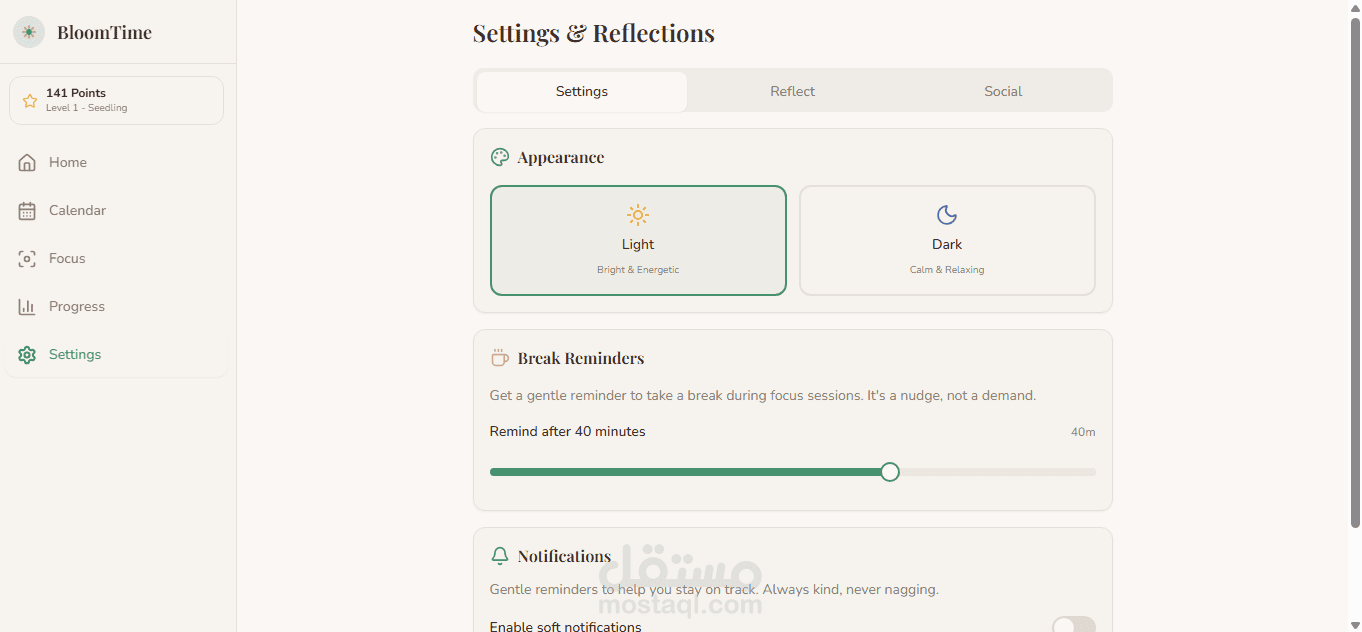Image resolution: width=1362 pixels, height=632 pixels.
Task: Click the page vertical scrollbar
Action: tap(1355, 270)
